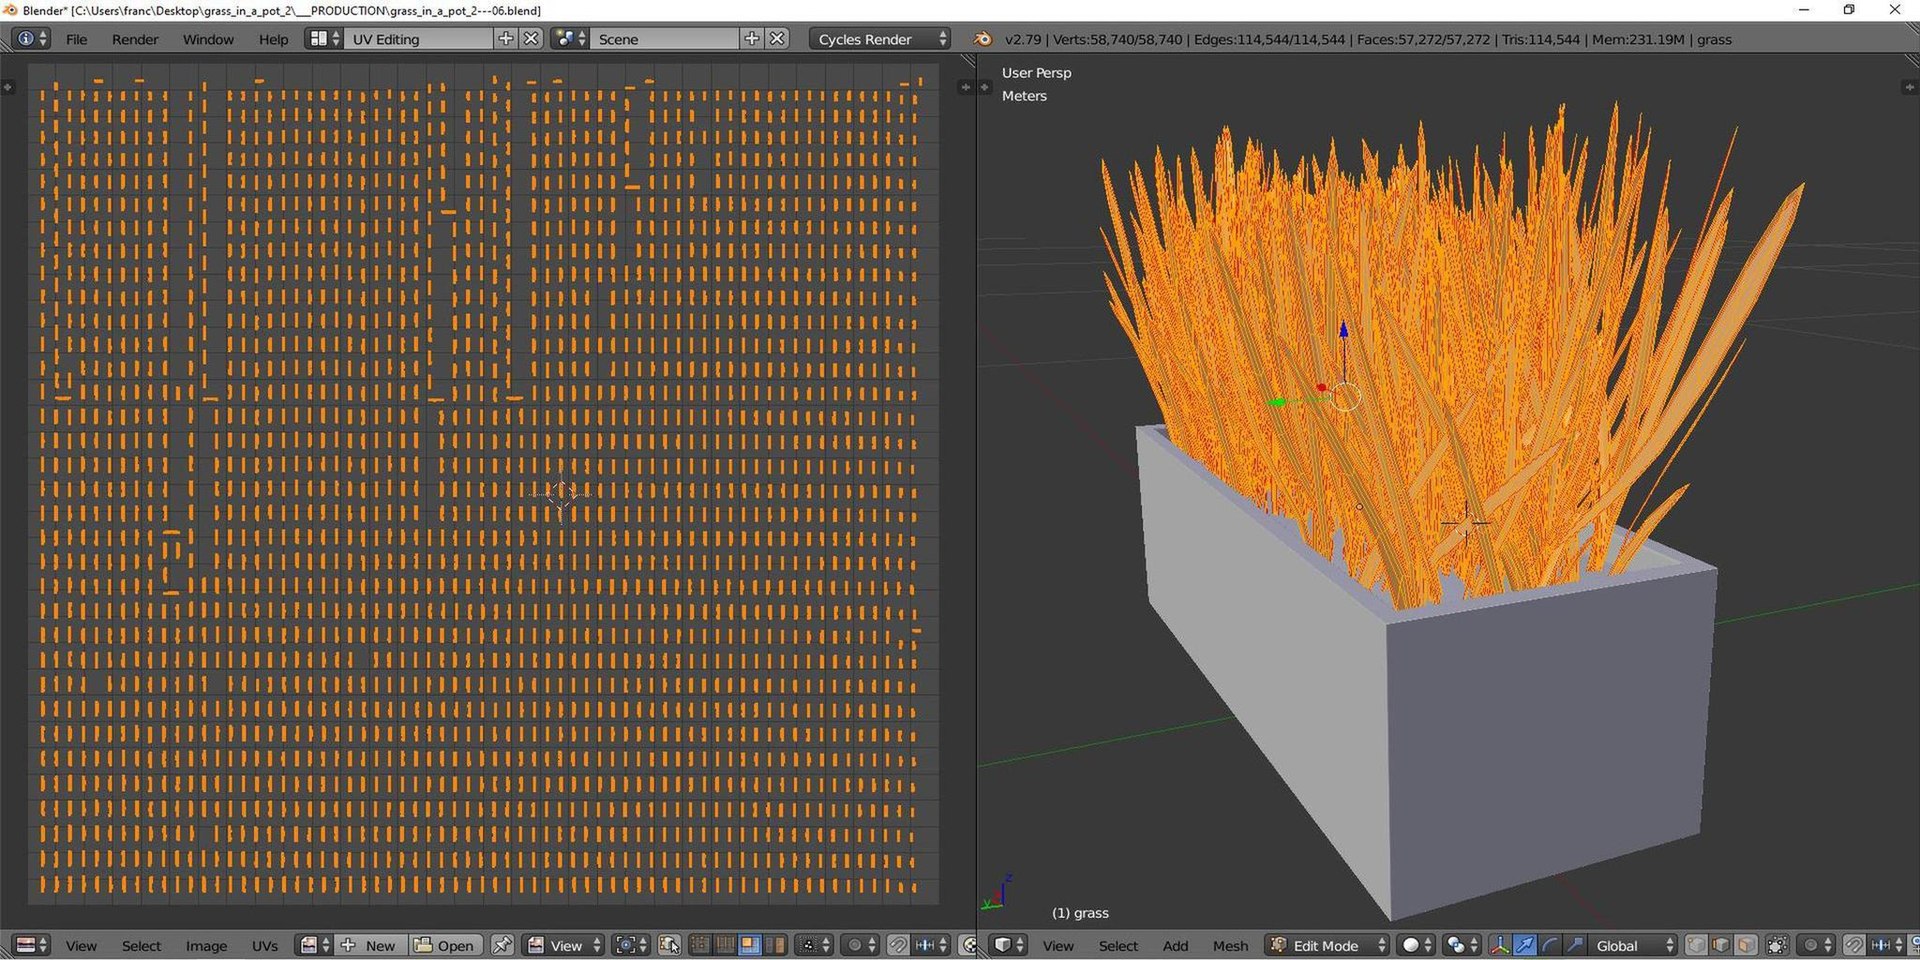Open the Render menu
The image size is (1920, 960).
[135, 39]
